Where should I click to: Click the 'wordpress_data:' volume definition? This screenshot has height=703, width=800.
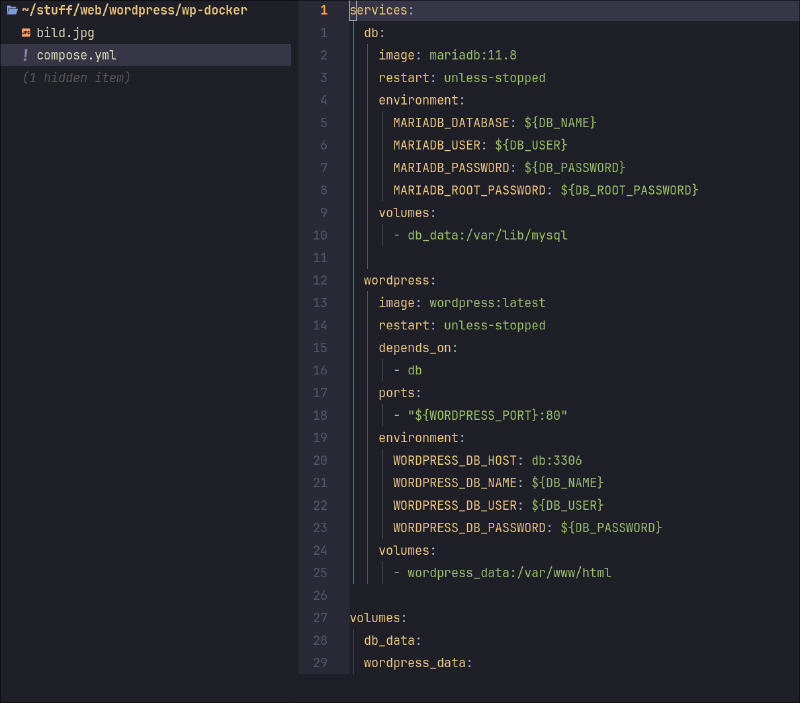pyautogui.click(x=418, y=663)
